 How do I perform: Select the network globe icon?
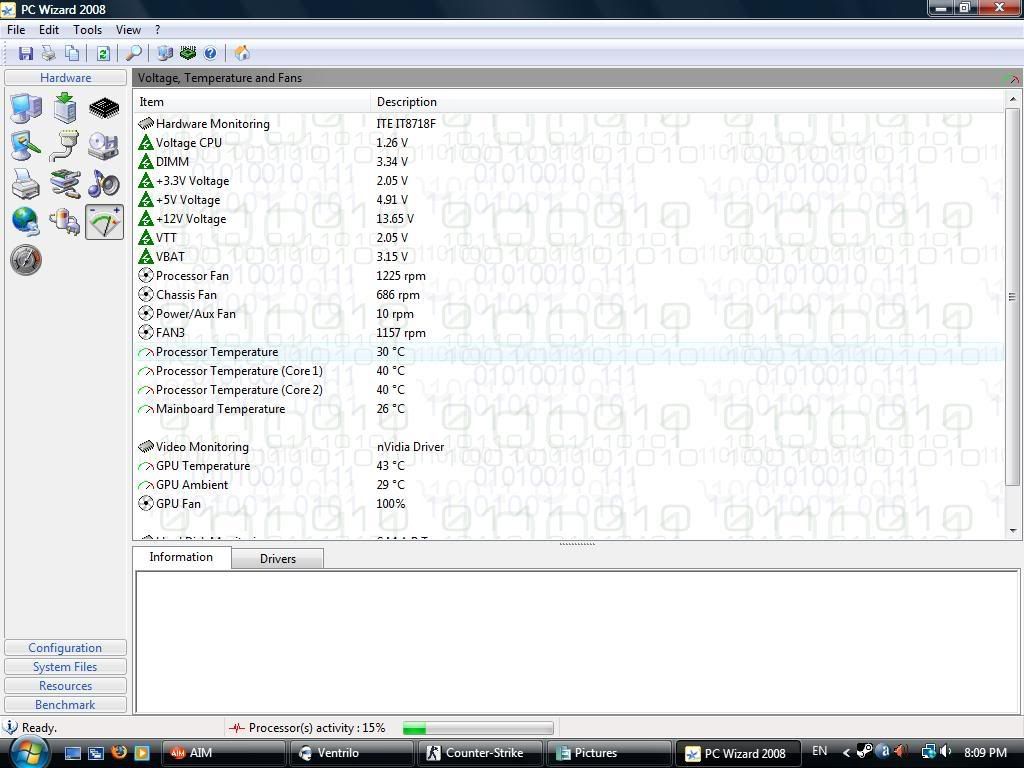click(26, 221)
